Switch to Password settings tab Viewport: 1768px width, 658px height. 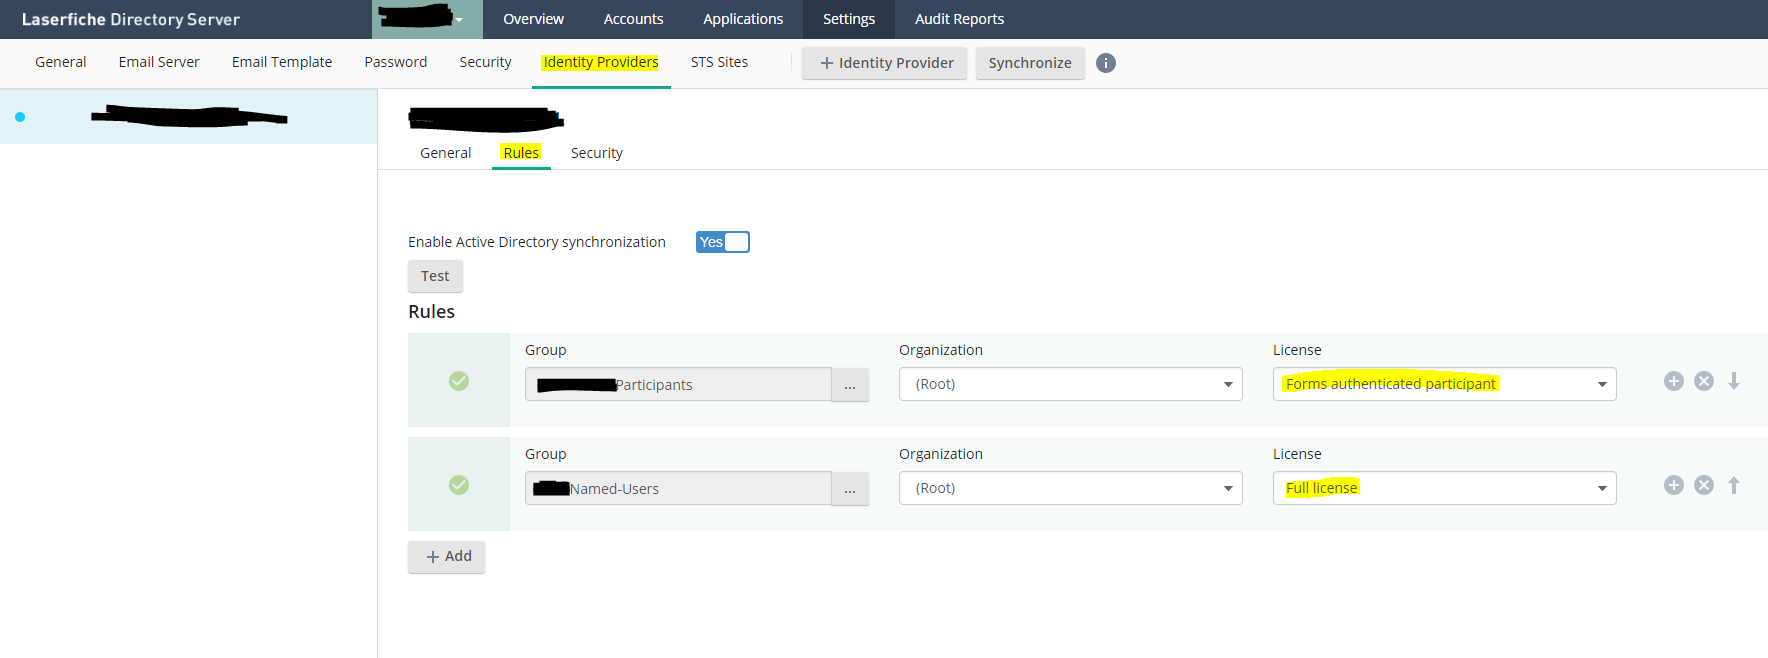[396, 62]
